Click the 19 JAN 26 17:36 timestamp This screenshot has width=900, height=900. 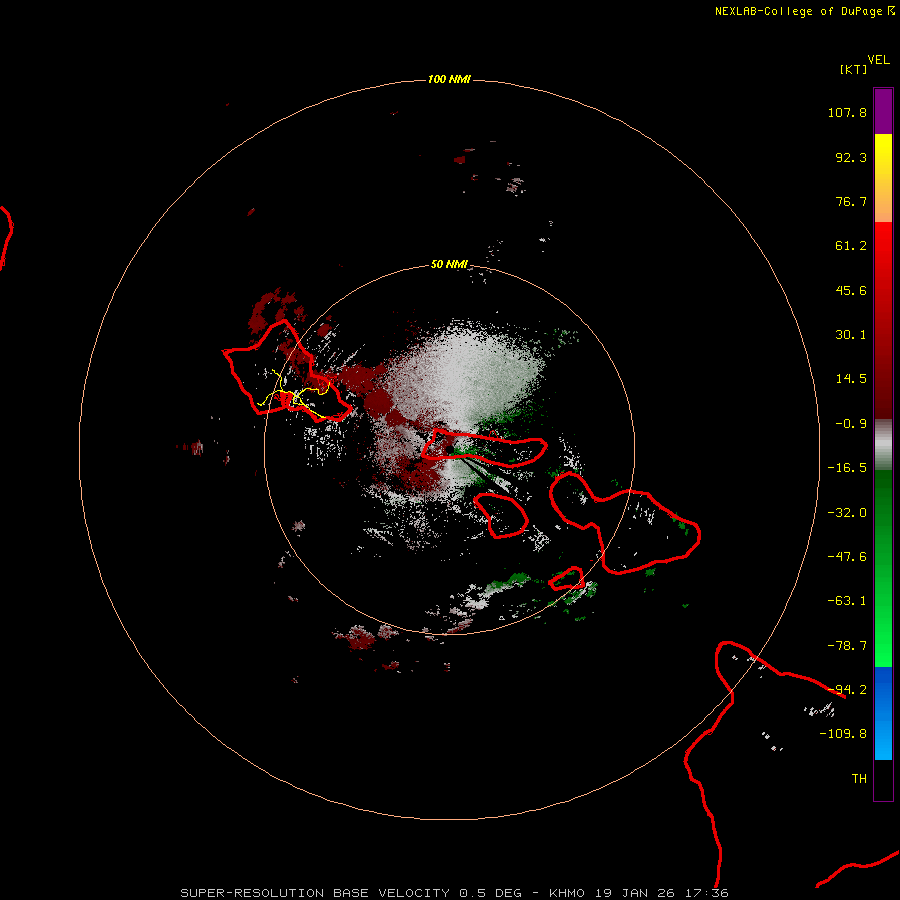662,893
